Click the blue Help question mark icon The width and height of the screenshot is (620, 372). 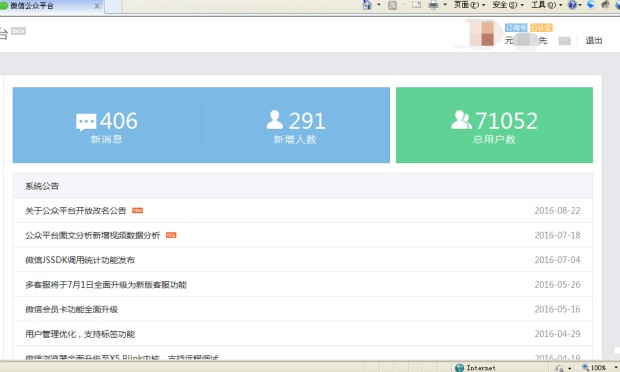[572, 5]
